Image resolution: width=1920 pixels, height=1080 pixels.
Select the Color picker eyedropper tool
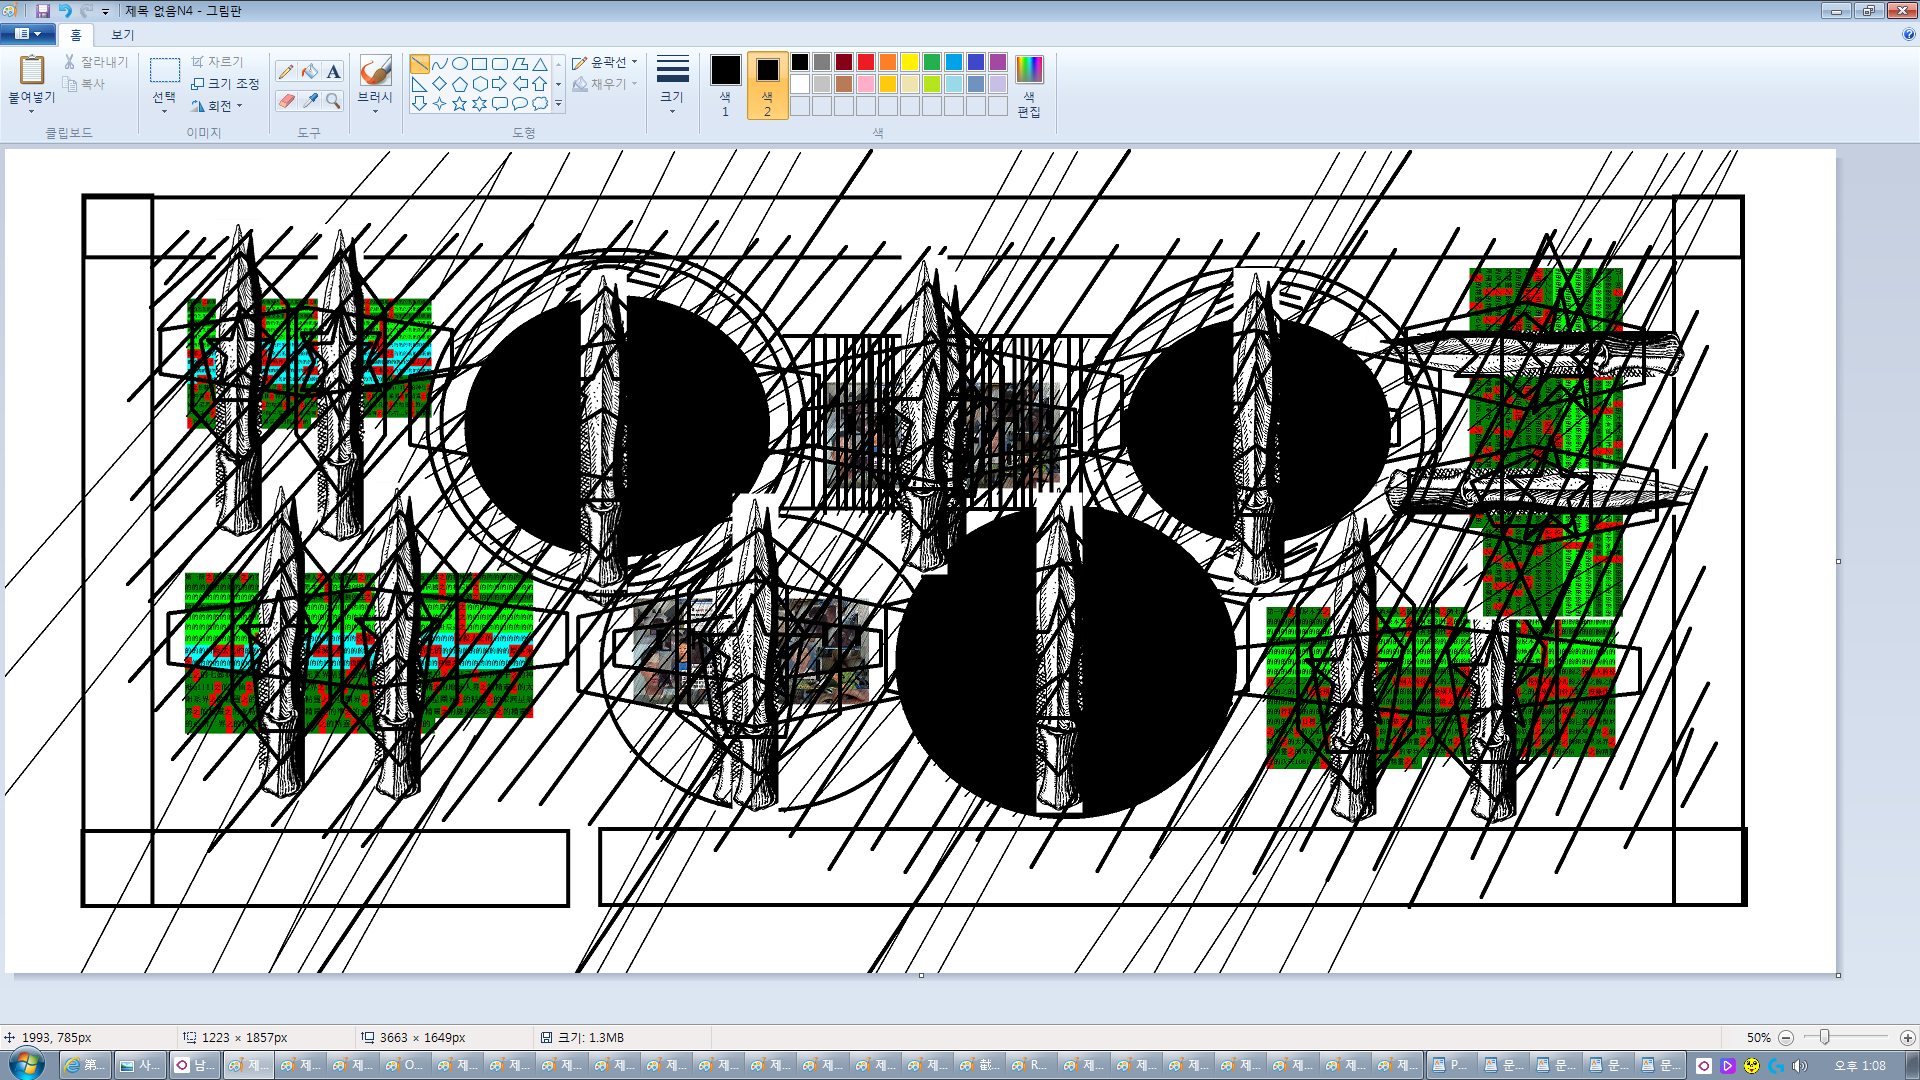310,100
